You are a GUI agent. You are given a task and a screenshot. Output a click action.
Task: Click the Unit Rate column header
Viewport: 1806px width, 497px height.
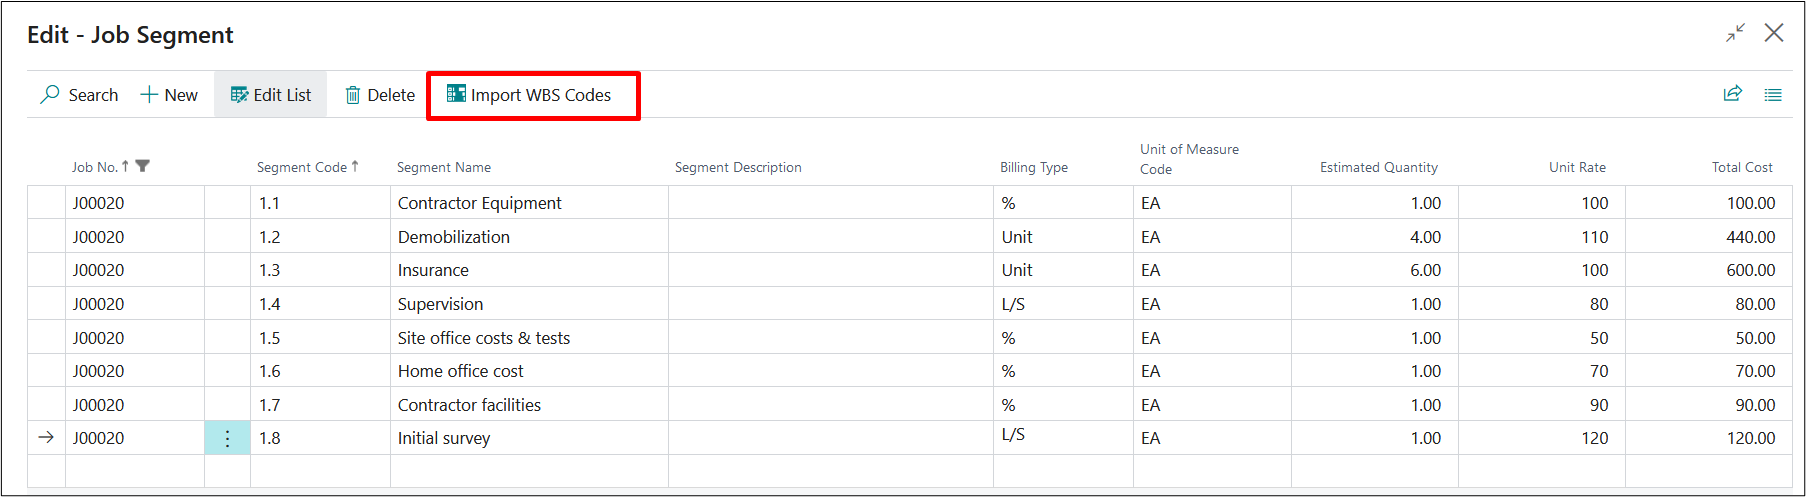coord(1577,167)
